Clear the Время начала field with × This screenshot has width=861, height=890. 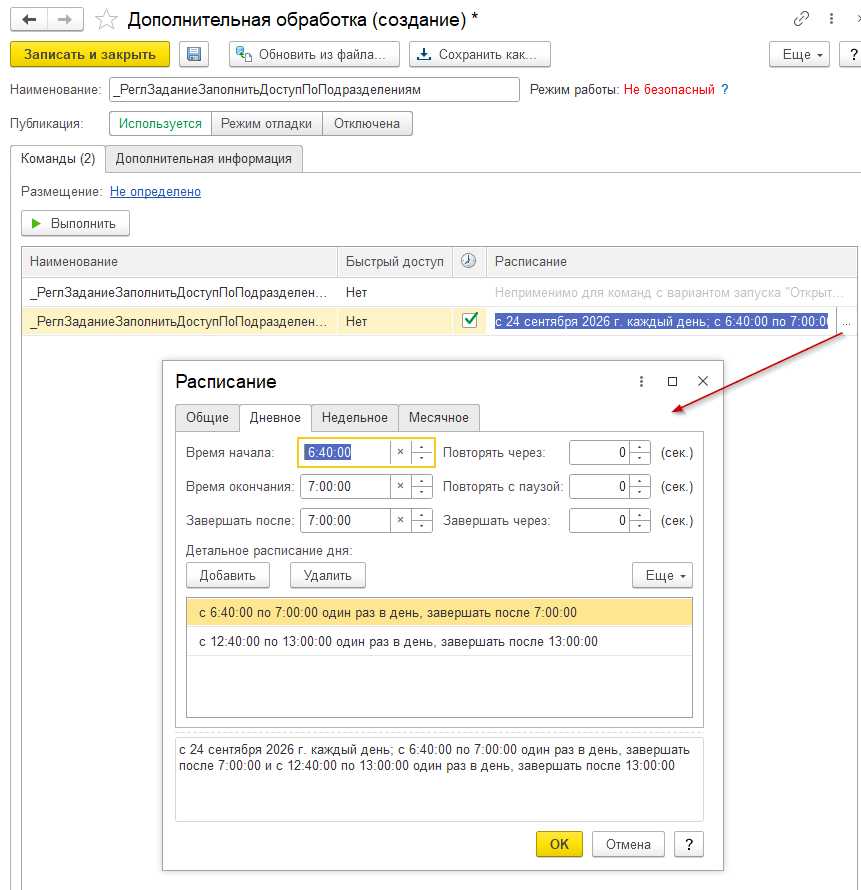point(400,452)
